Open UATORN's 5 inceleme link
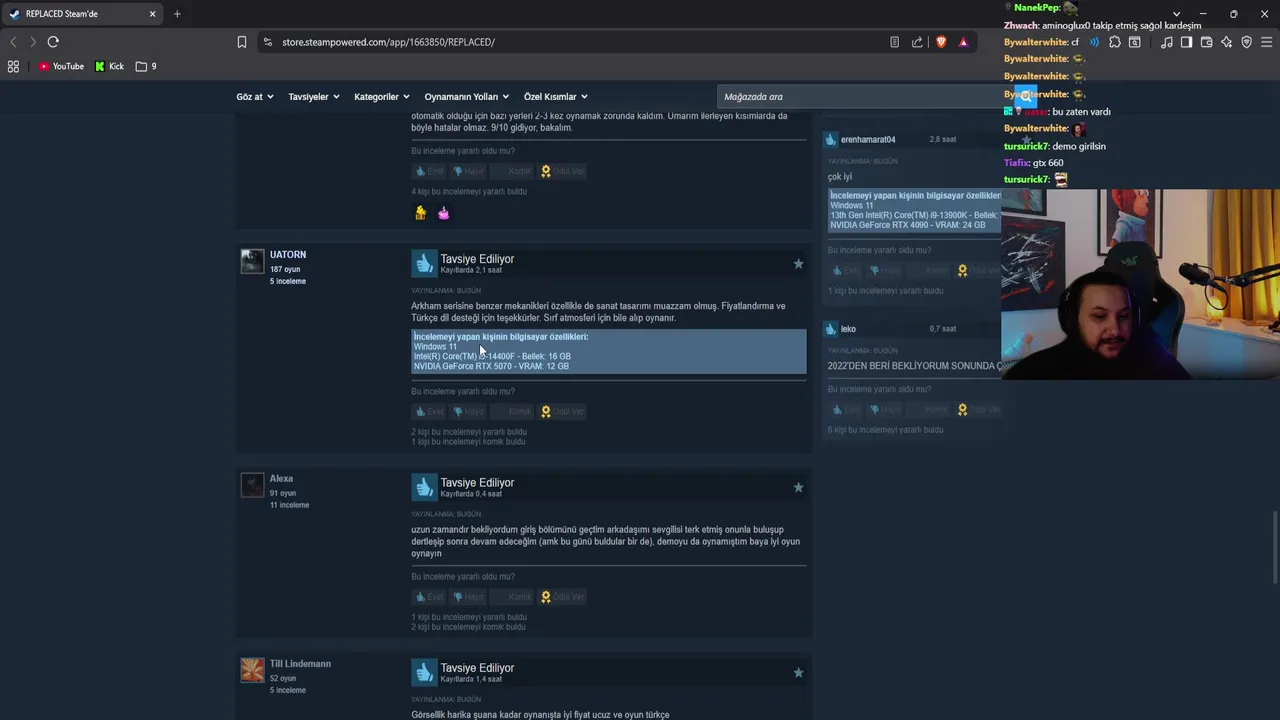 [288, 281]
